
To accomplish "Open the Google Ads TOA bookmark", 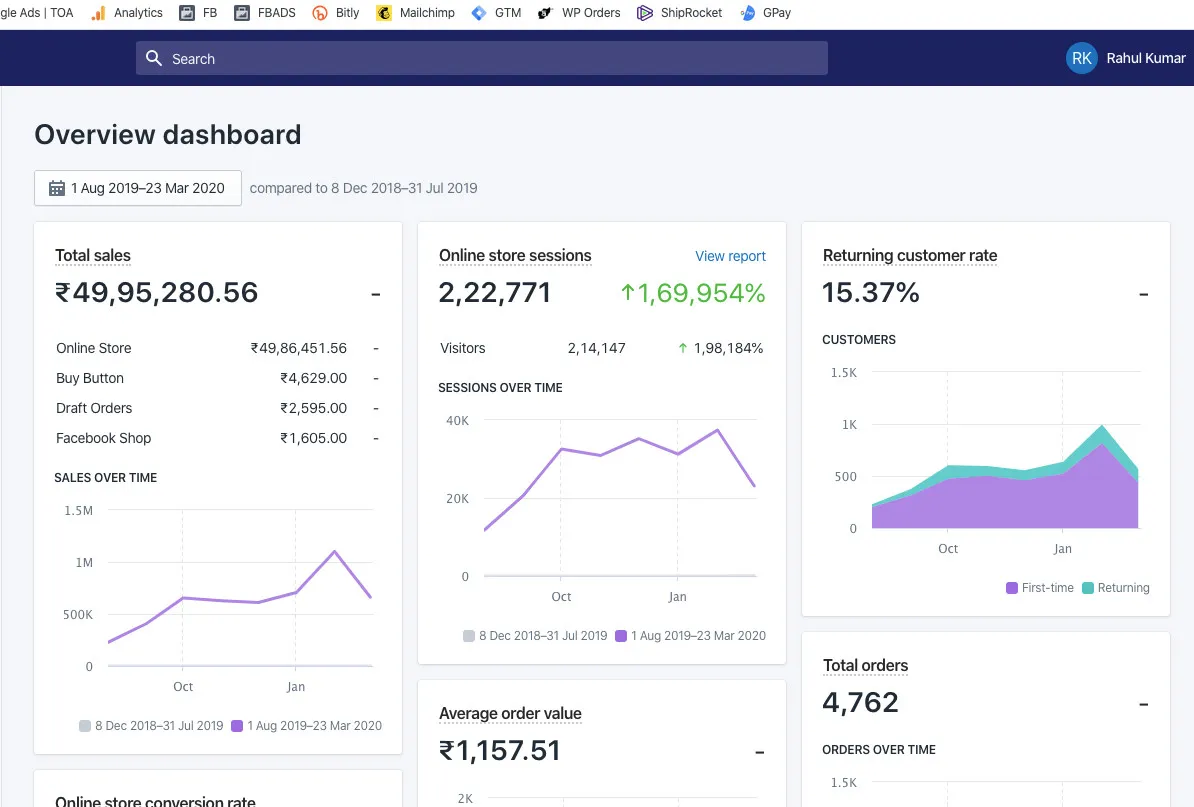I will tap(37, 13).
